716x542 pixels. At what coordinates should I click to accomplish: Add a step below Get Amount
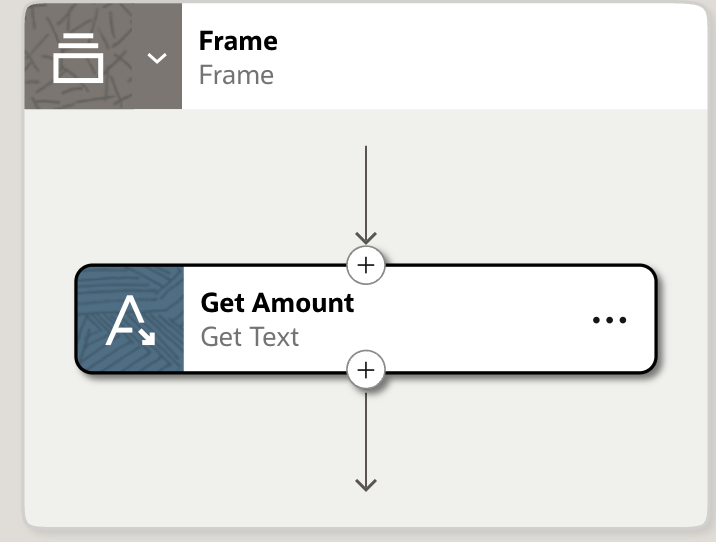pyautogui.click(x=366, y=370)
